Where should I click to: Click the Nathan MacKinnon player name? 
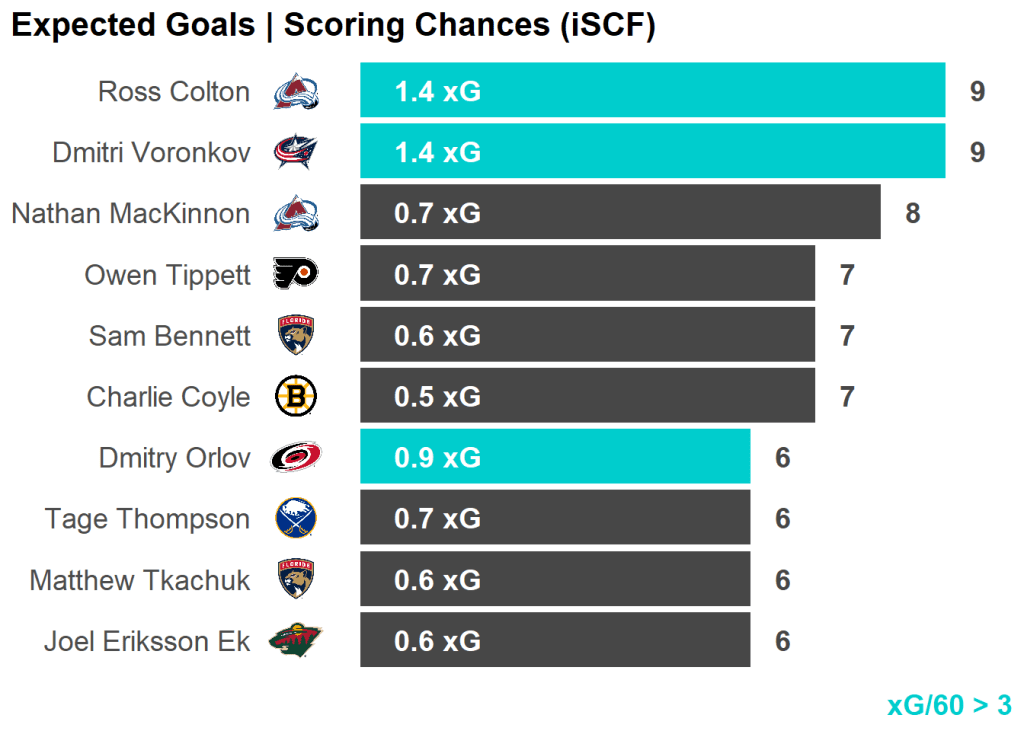point(131,214)
